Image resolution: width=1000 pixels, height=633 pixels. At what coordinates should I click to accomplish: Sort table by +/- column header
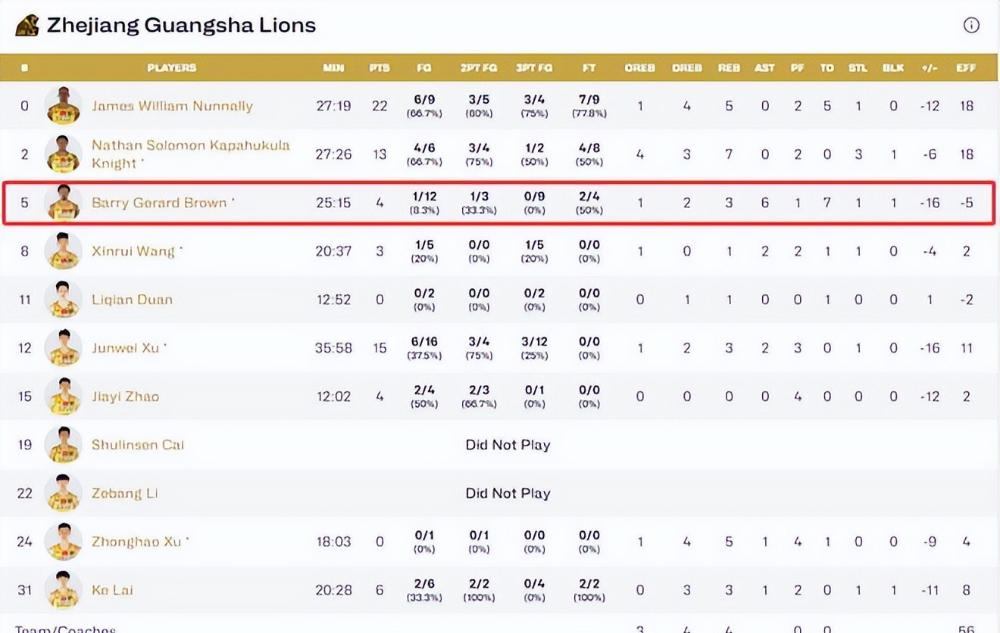point(930,68)
